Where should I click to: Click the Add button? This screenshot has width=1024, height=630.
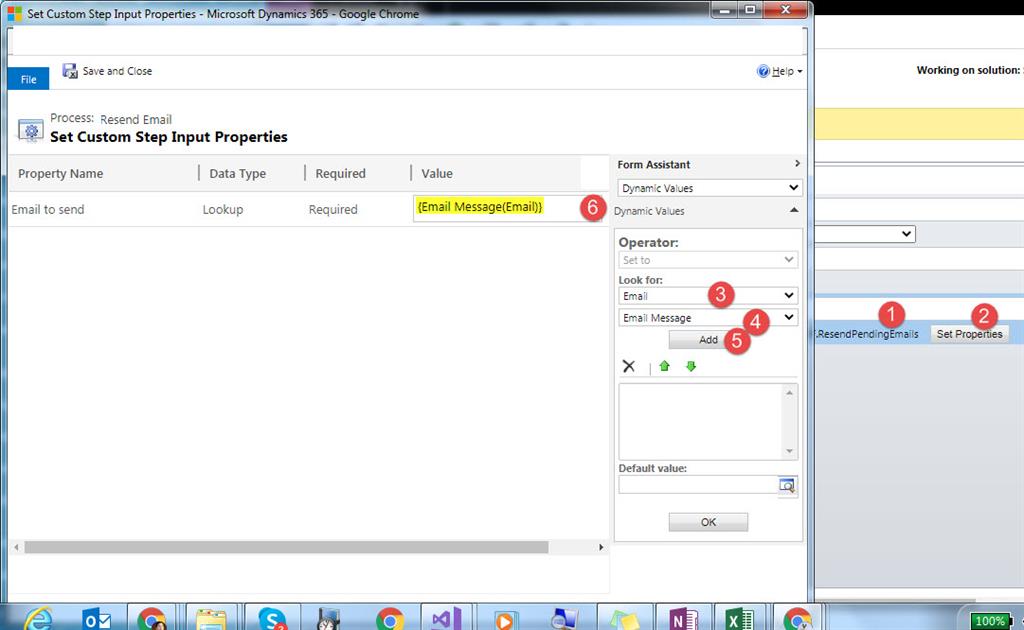coord(707,339)
